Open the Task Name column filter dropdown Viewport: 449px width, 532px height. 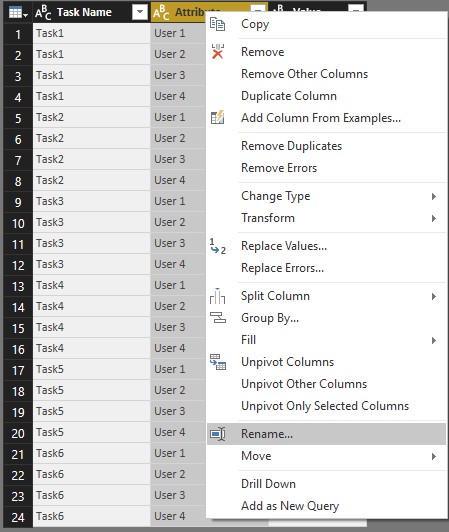[x=139, y=12]
